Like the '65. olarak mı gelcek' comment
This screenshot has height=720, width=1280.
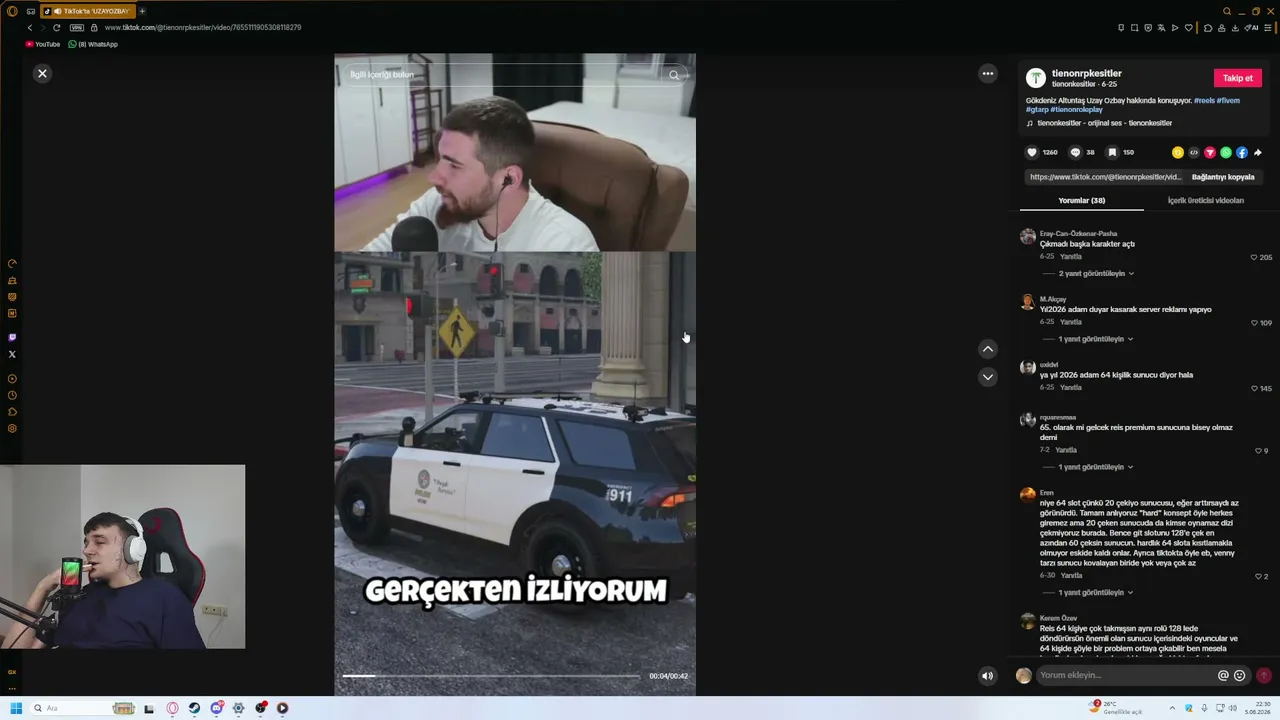coord(1258,450)
